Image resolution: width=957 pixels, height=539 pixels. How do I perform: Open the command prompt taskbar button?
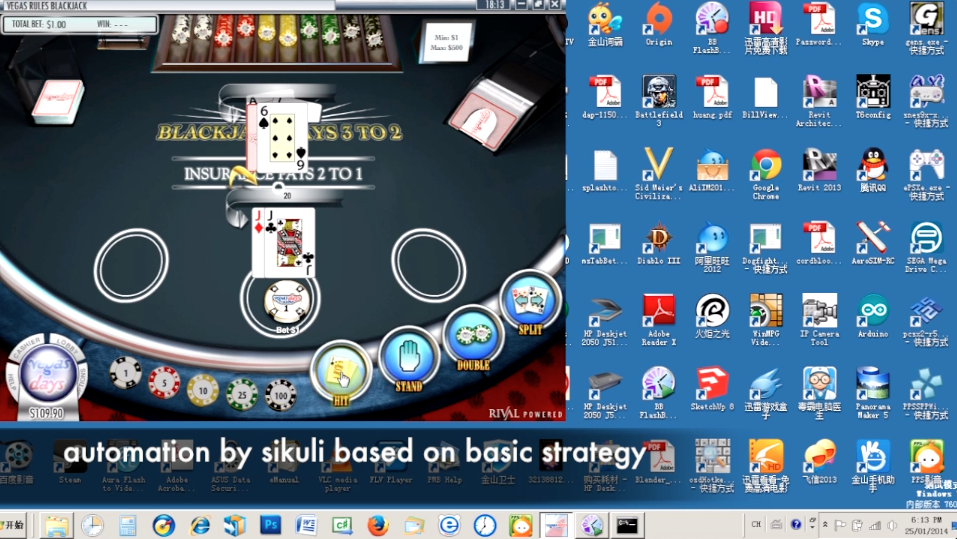tap(627, 525)
